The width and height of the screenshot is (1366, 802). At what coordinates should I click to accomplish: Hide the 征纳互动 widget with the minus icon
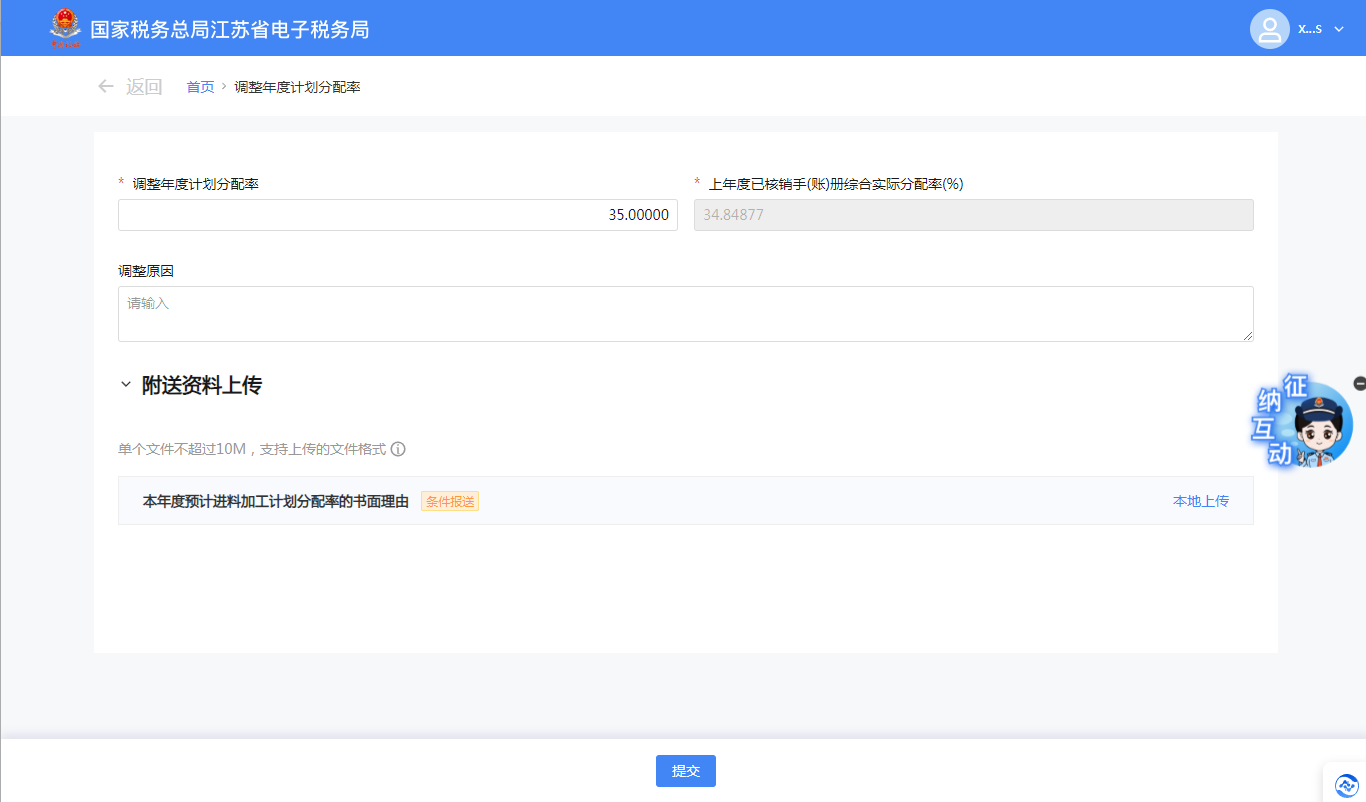click(x=1359, y=383)
